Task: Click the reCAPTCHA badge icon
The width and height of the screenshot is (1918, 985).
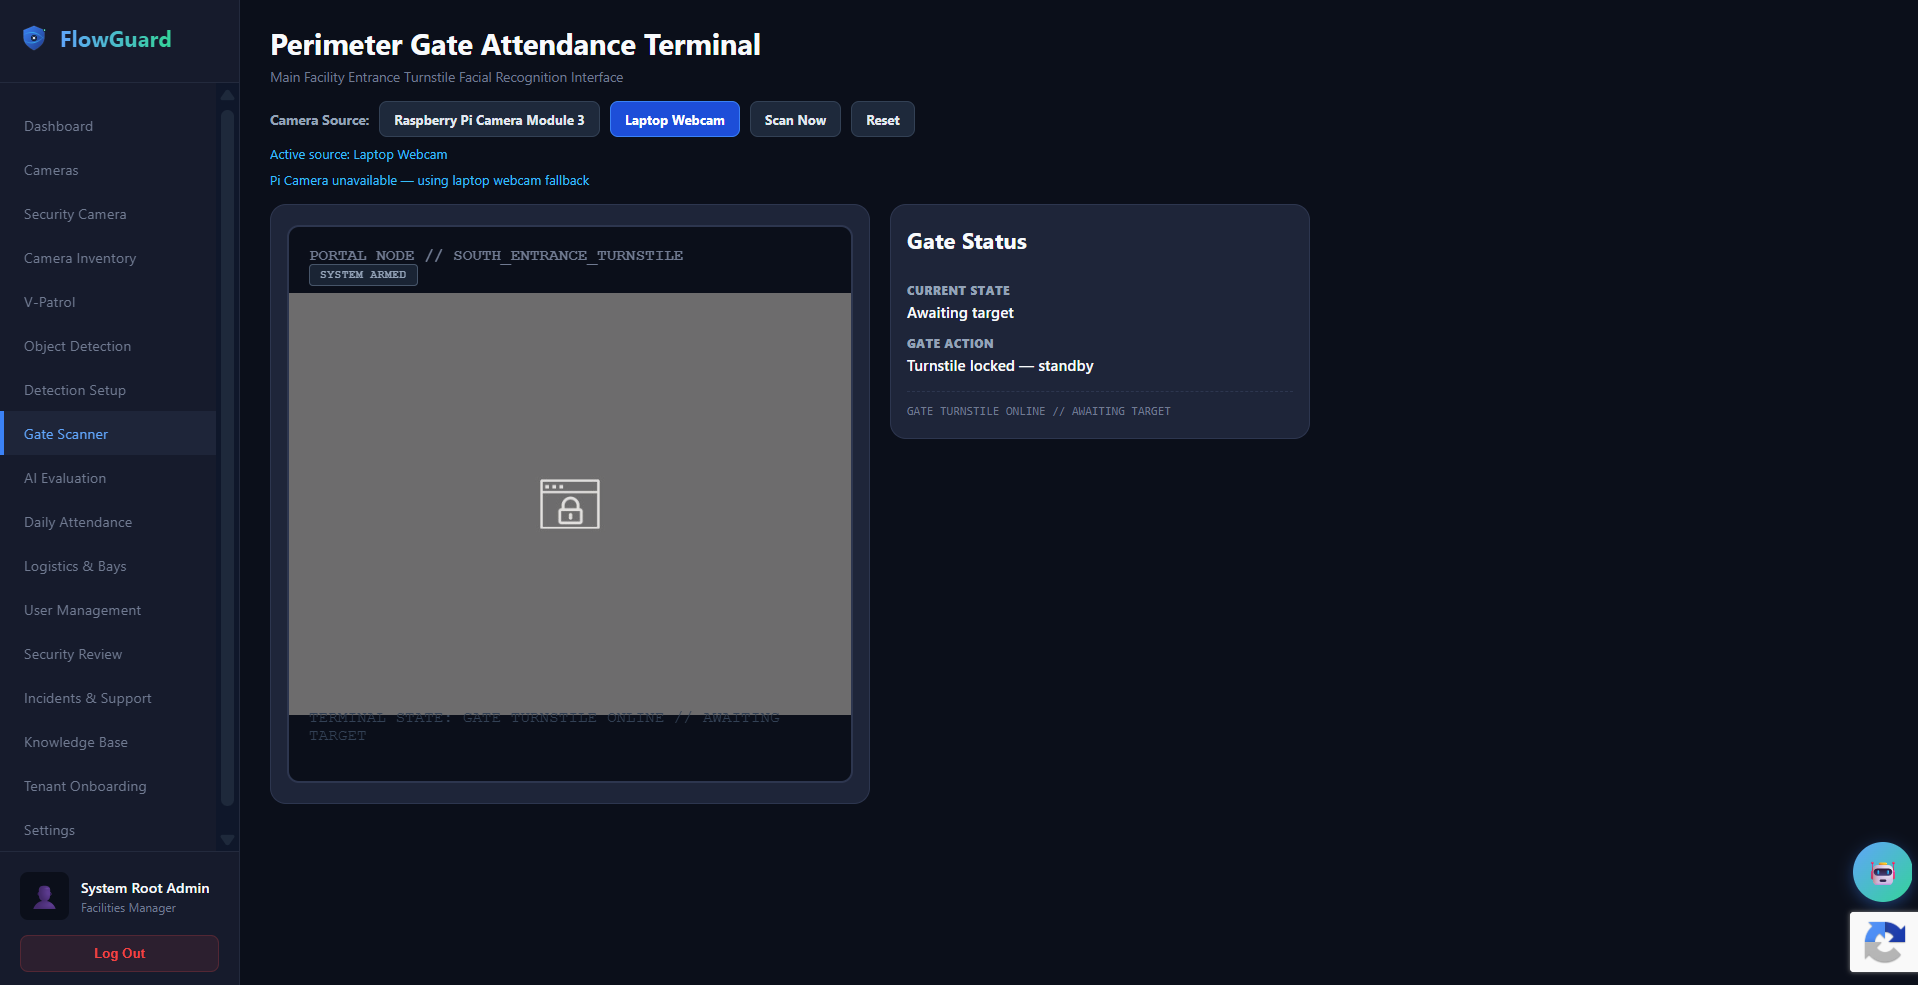Action: (x=1884, y=942)
